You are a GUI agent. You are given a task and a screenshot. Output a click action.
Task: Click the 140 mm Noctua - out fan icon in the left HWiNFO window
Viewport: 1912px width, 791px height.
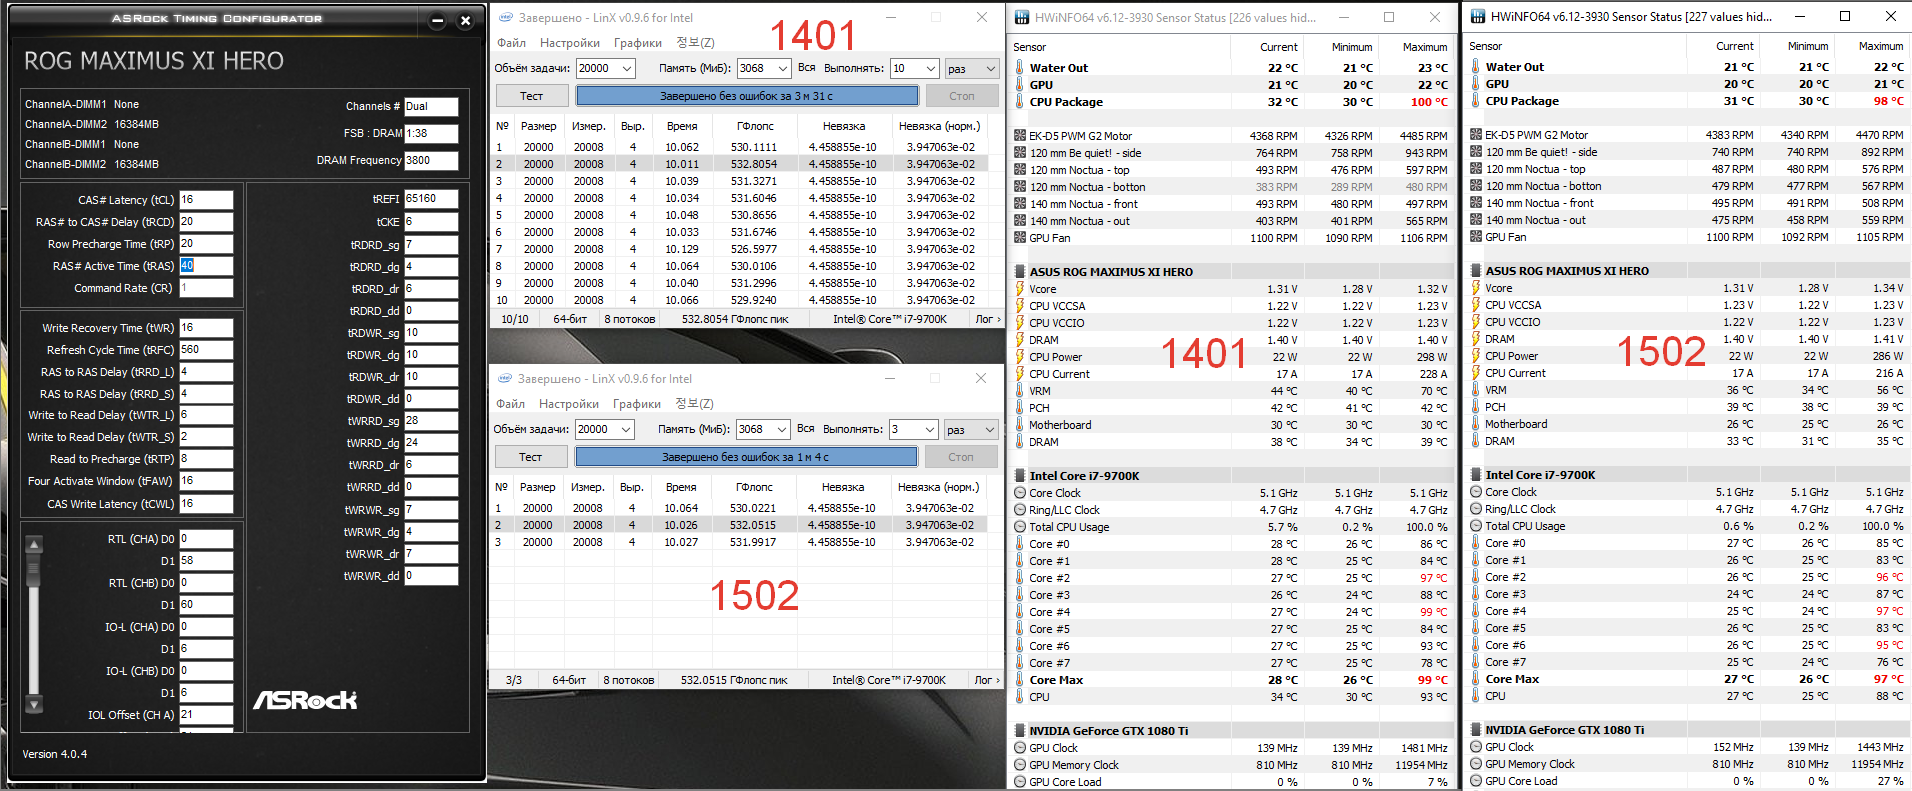tap(1019, 221)
